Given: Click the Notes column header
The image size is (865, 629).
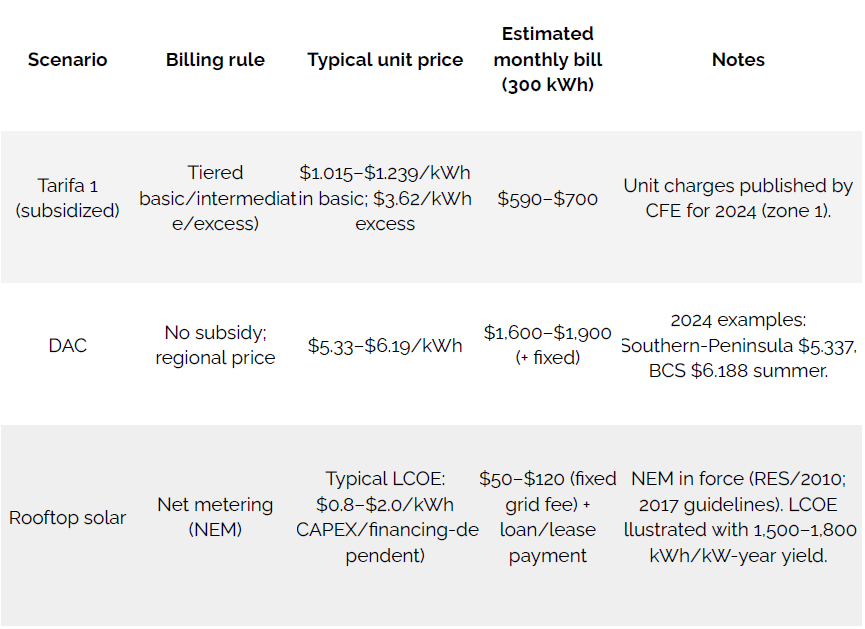Looking at the screenshot, I should point(738,60).
